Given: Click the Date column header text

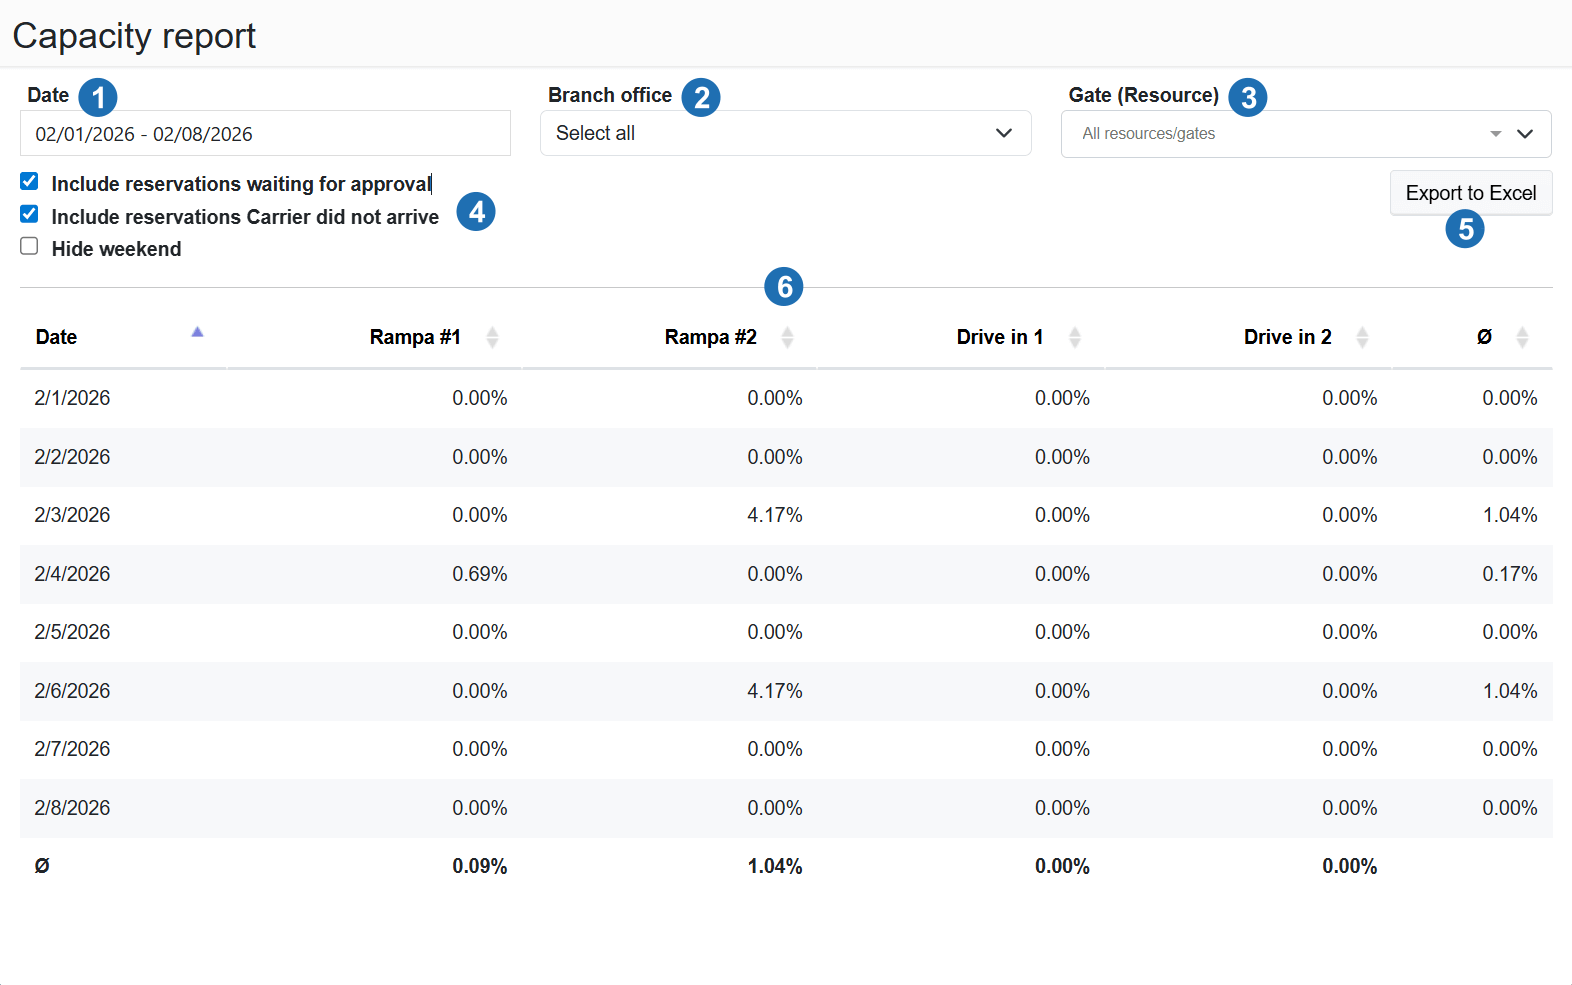Looking at the screenshot, I should (57, 337).
